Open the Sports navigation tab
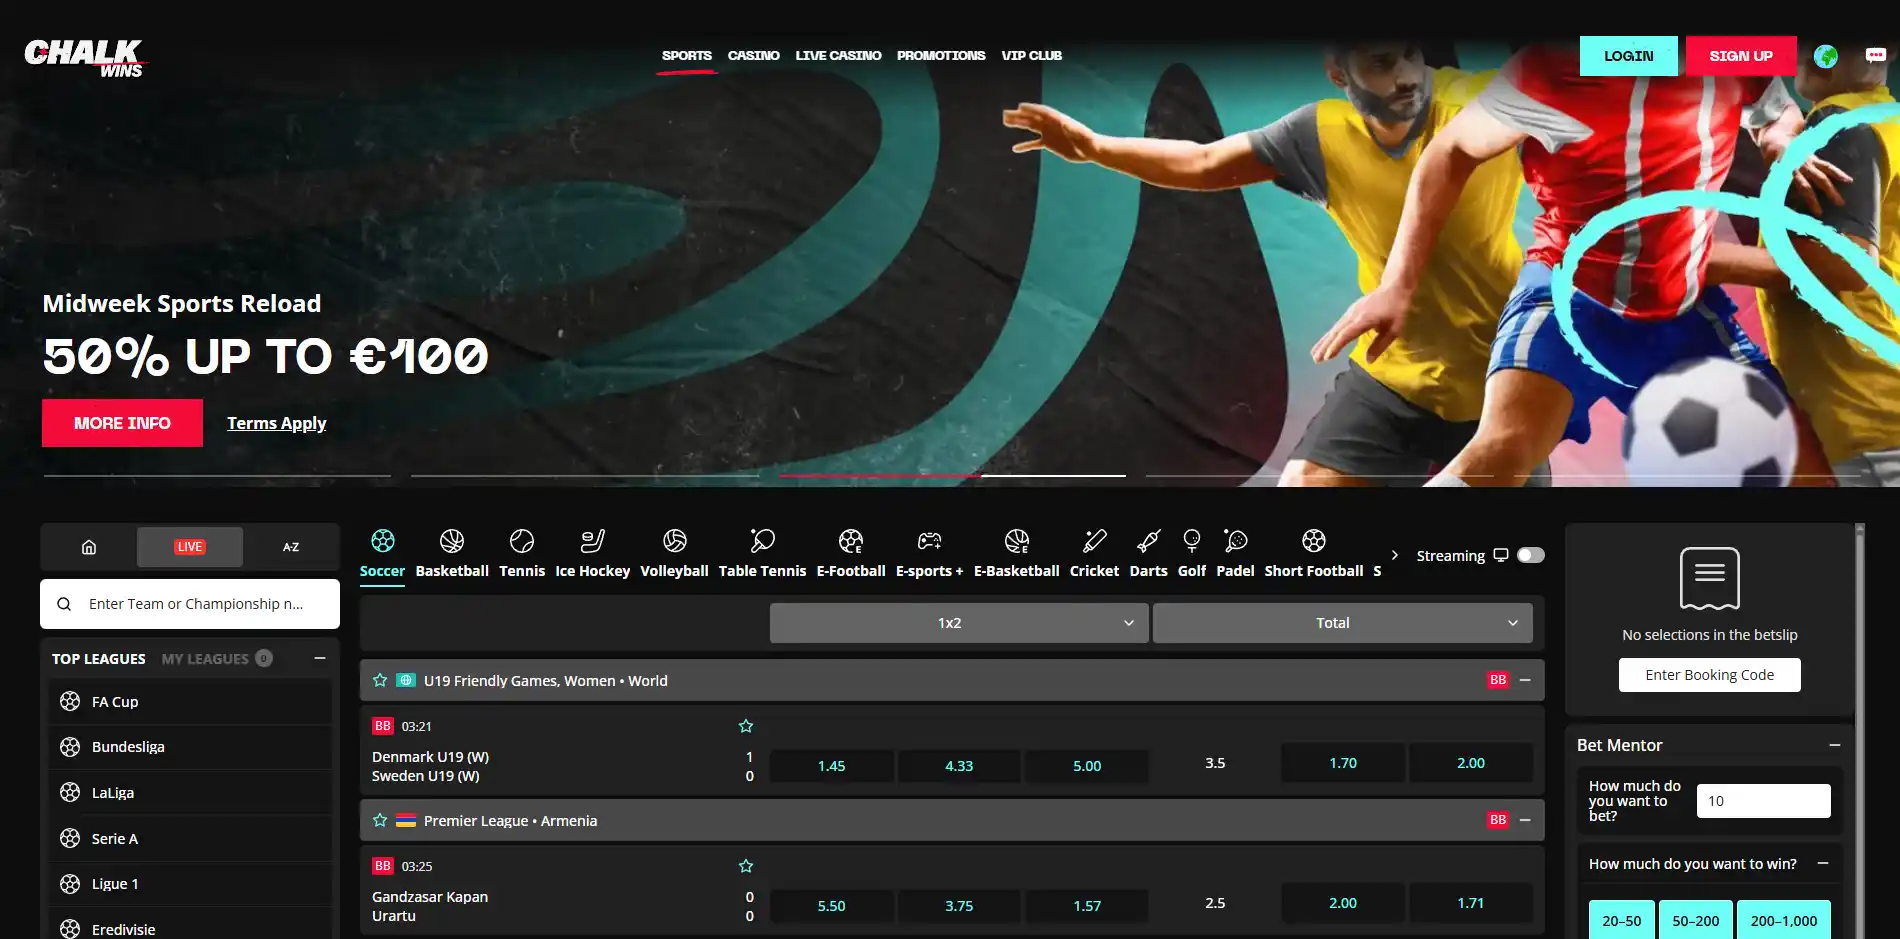 pos(687,56)
